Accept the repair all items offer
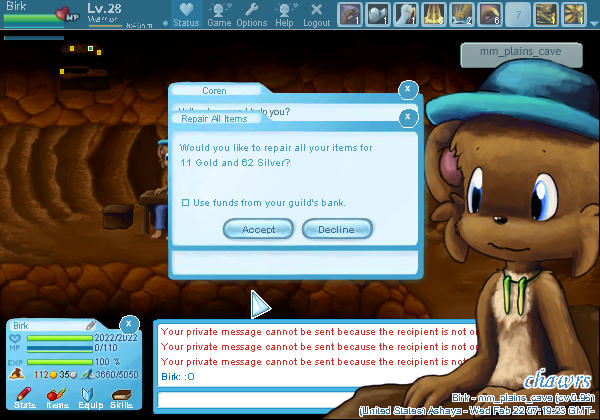Viewport: 600px width, 420px height. [258, 229]
